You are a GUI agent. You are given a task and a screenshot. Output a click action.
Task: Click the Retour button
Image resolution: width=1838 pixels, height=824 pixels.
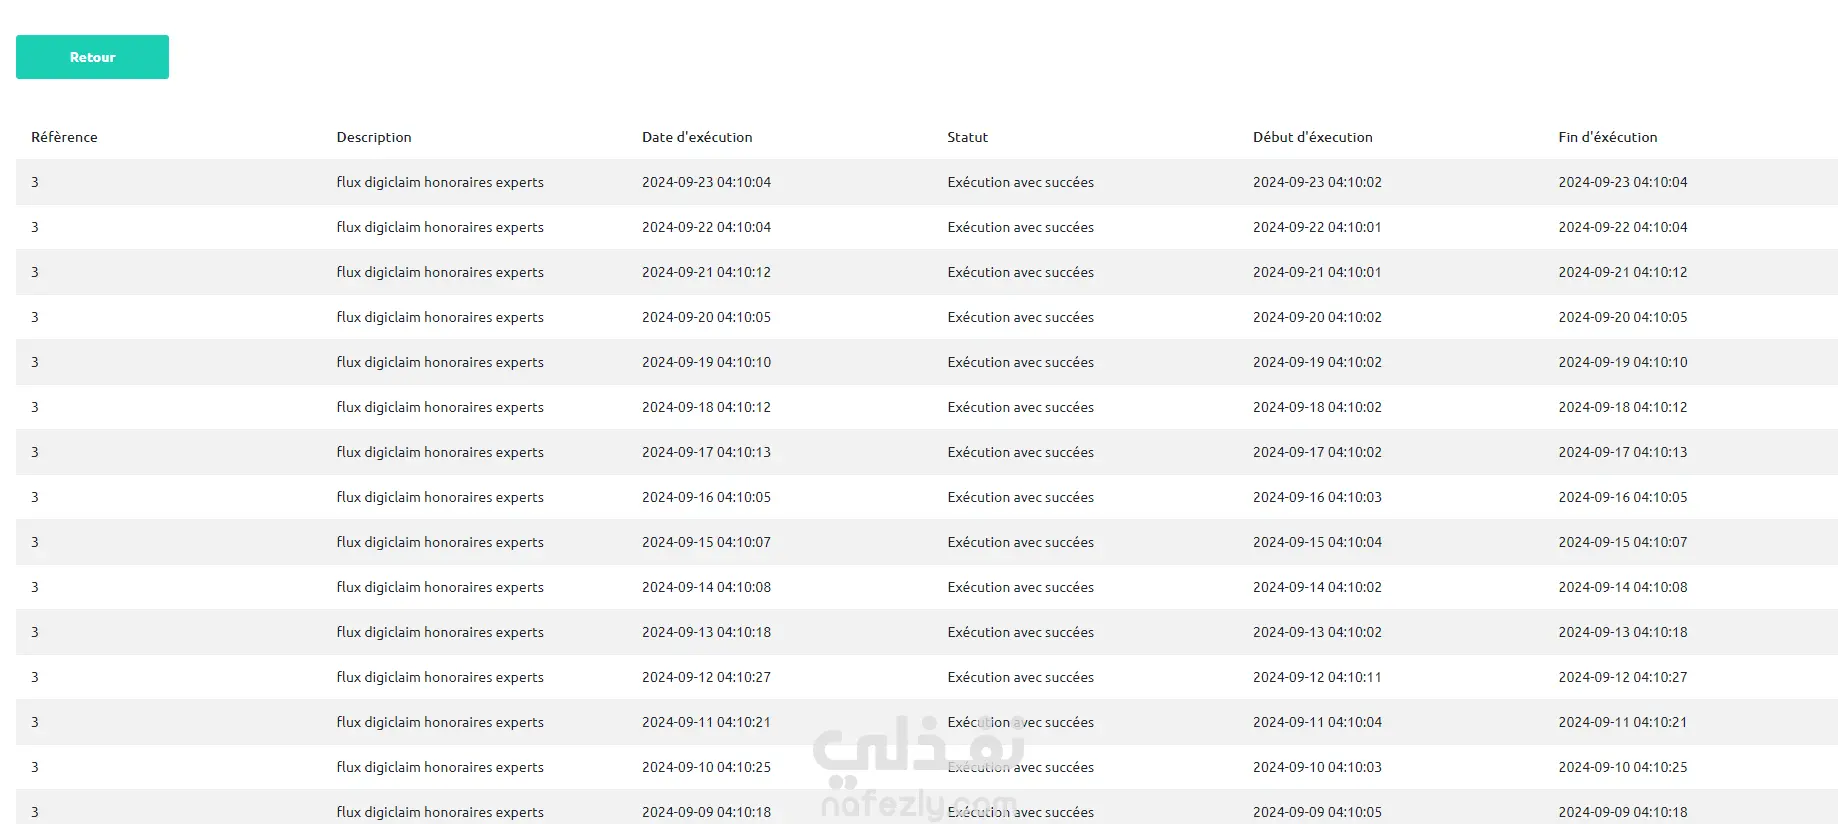point(92,57)
